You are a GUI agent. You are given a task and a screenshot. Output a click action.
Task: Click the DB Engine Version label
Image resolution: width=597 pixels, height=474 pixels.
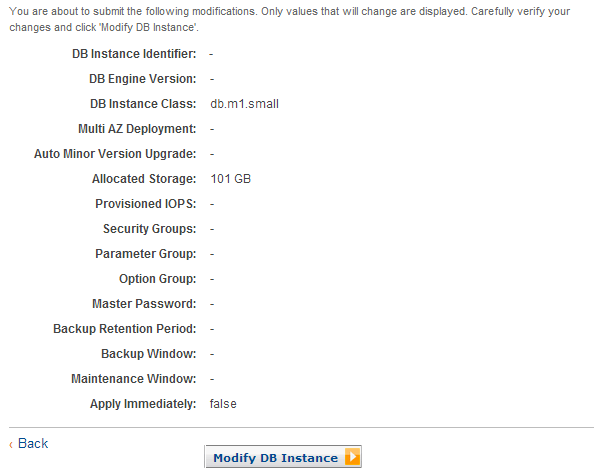coord(143,79)
